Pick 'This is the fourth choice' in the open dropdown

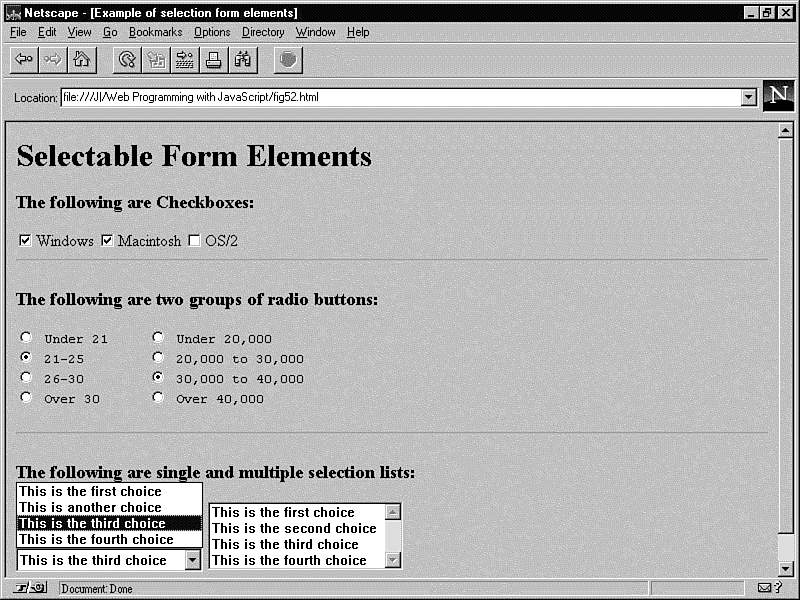click(96, 540)
